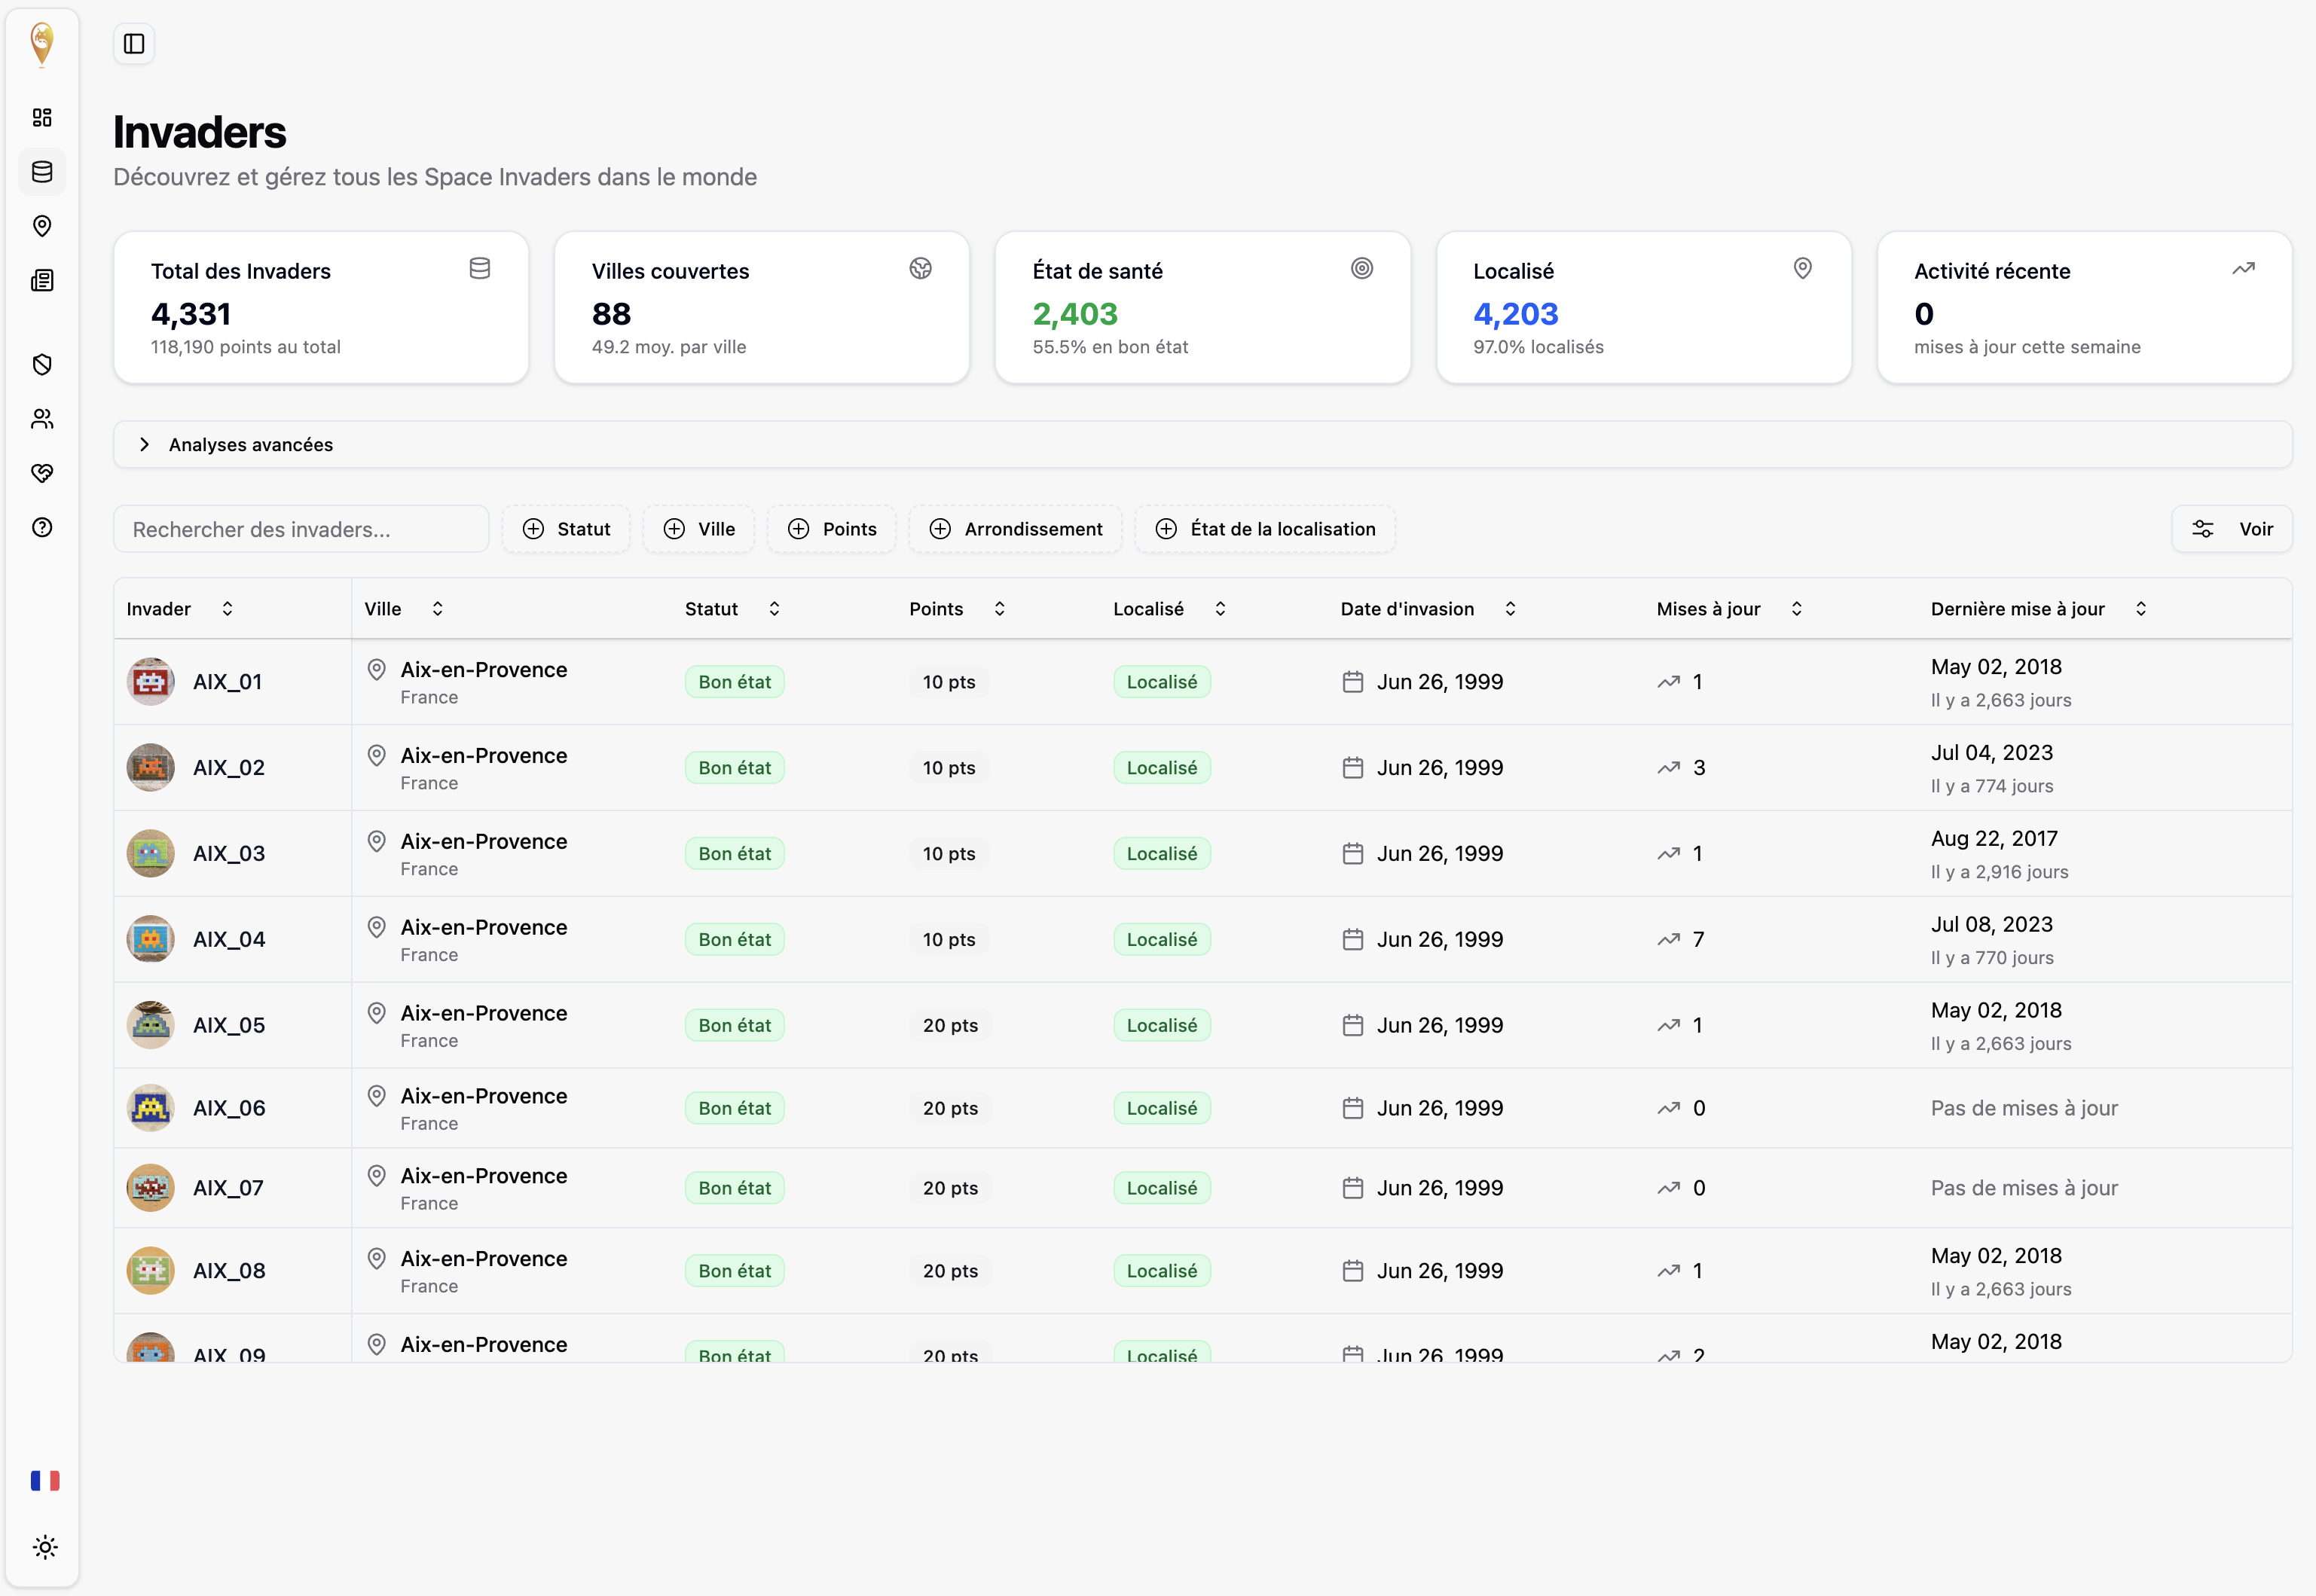The image size is (2316, 1596).
Task: Click the Voir view options button
Action: 2231,529
